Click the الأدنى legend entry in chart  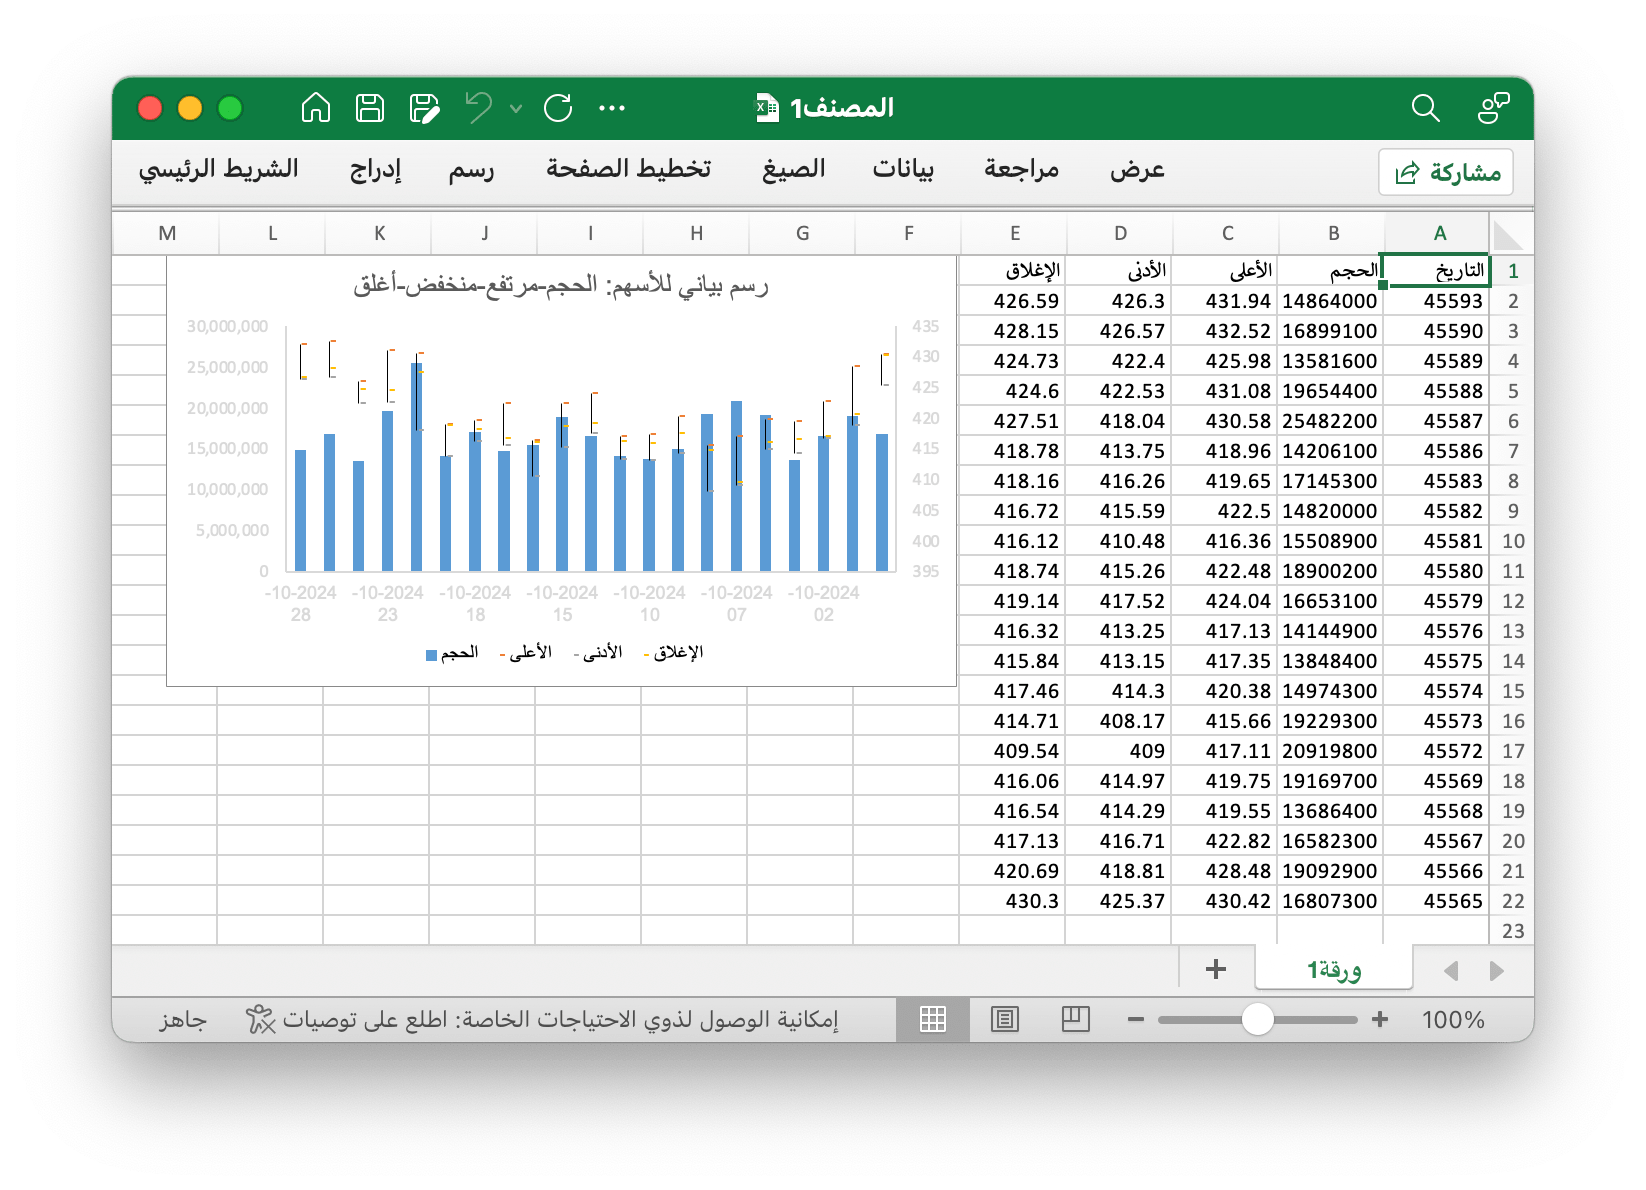(x=597, y=653)
